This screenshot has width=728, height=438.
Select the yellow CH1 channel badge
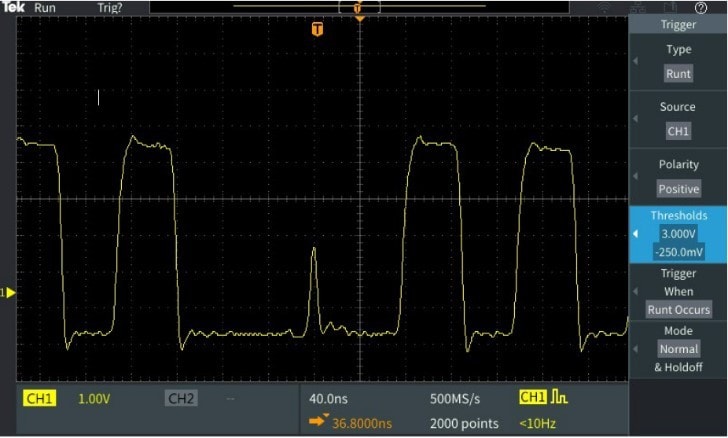(x=39, y=398)
